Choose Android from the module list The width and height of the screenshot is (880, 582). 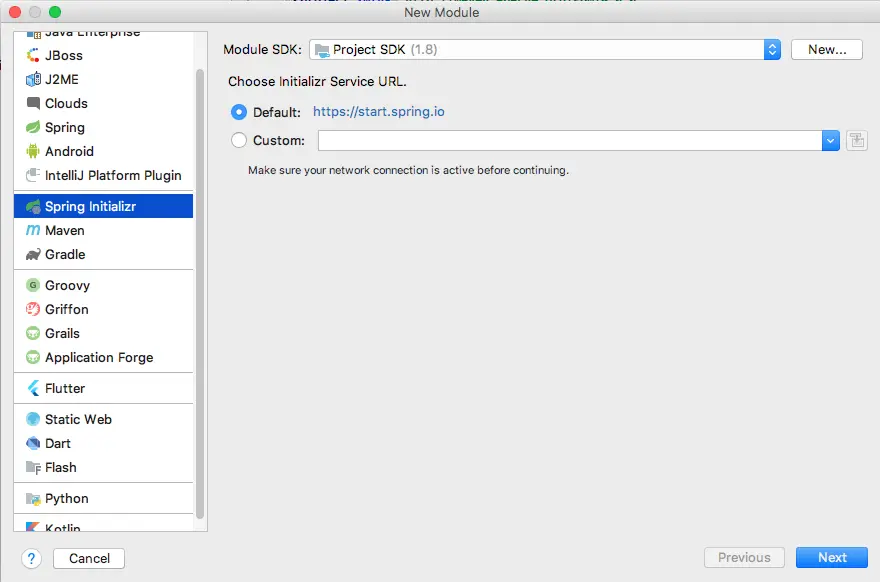point(103,151)
